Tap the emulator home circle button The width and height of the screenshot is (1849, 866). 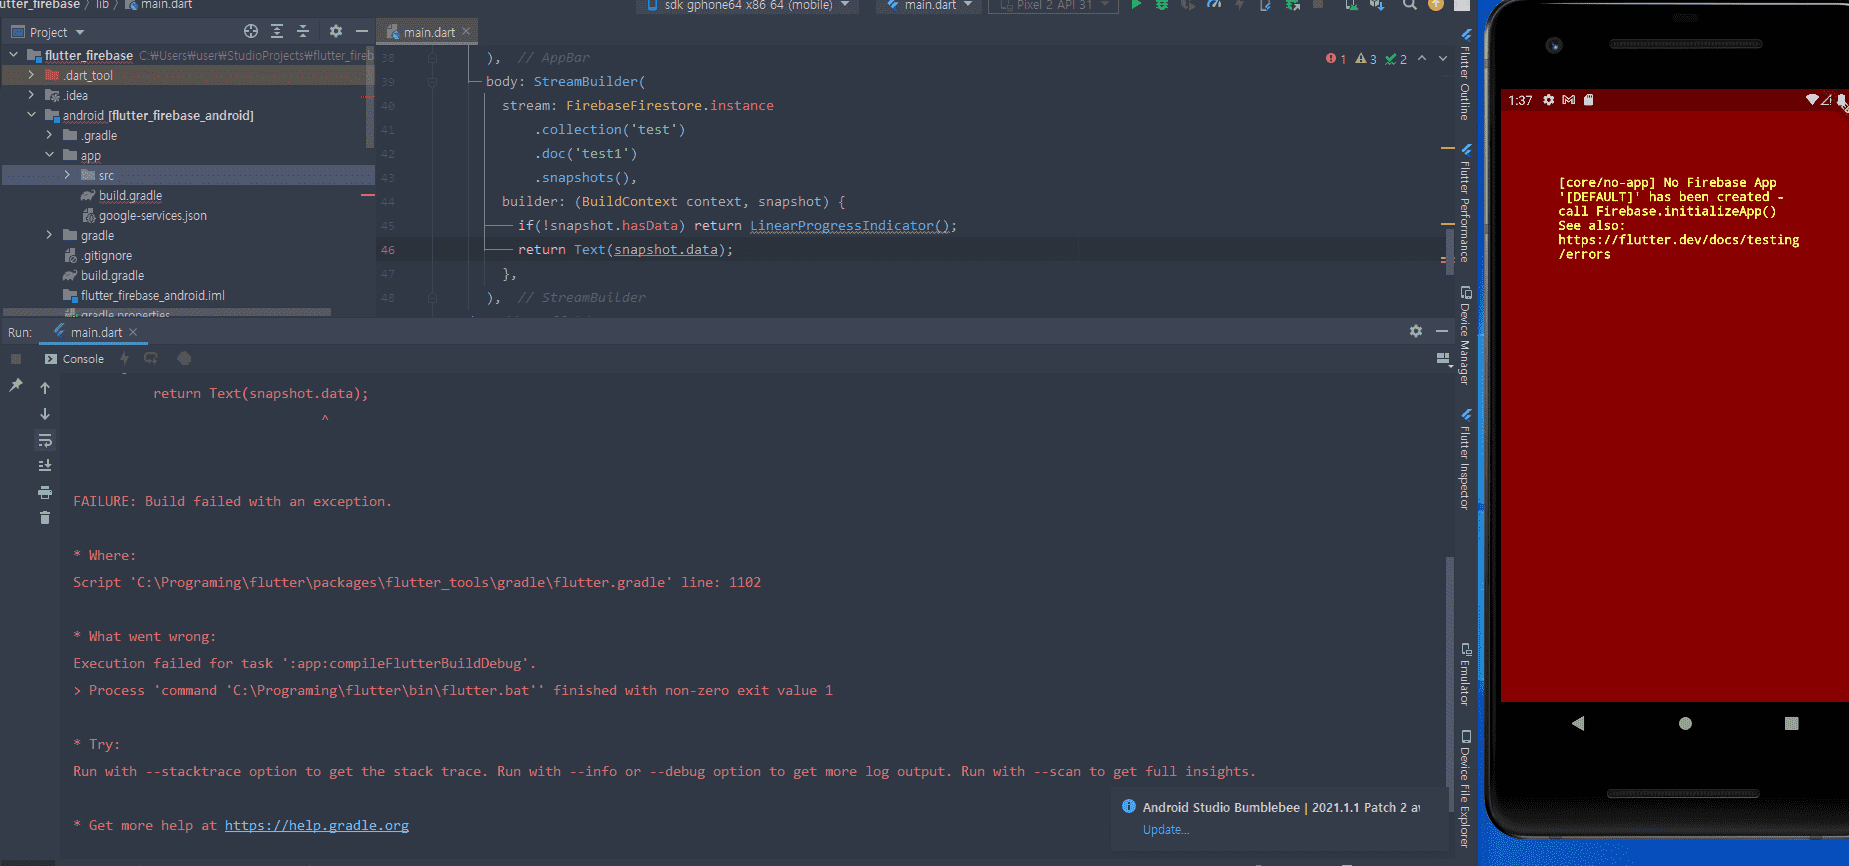tap(1685, 723)
